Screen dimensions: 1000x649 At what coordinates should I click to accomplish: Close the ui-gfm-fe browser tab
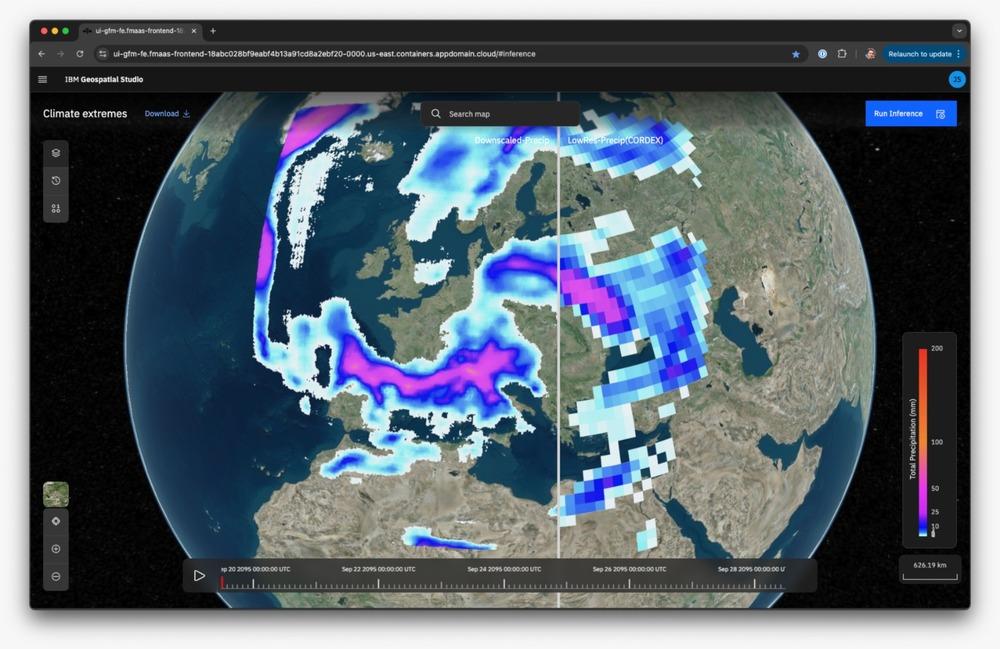tap(194, 31)
